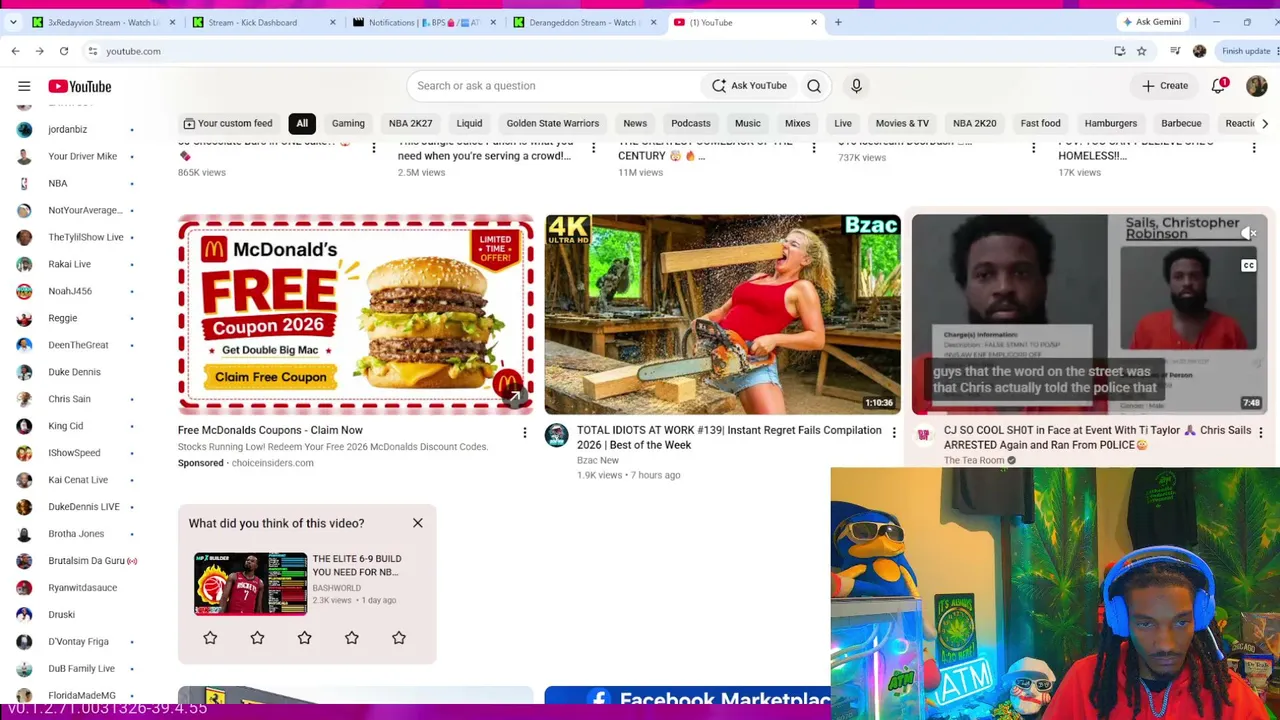Screen dimensions: 1280x720
Task: Open the YouTube notifications bell
Action: 1218,86
